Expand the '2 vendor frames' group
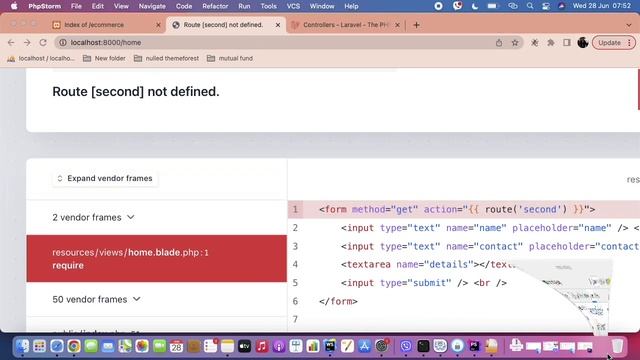The image size is (640, 360). (93, 218)
